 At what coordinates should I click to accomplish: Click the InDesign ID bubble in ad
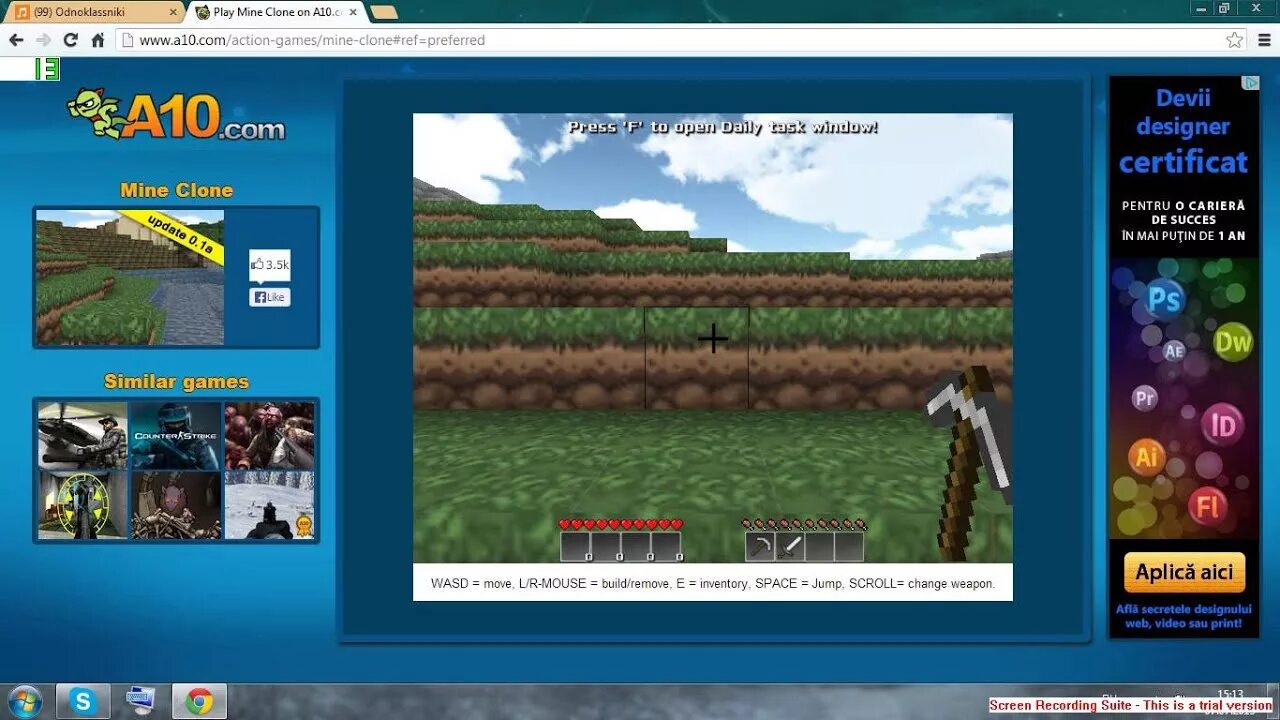1223,425
